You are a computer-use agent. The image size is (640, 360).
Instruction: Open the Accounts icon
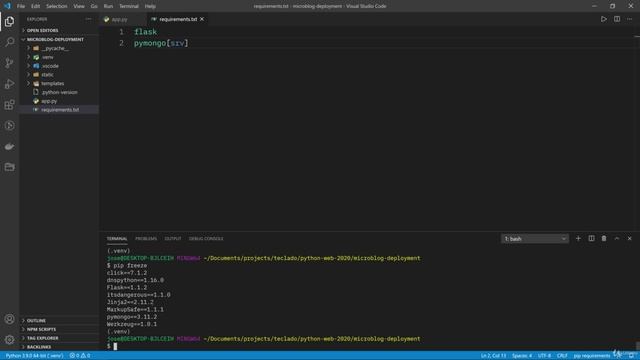pos(9,319)
